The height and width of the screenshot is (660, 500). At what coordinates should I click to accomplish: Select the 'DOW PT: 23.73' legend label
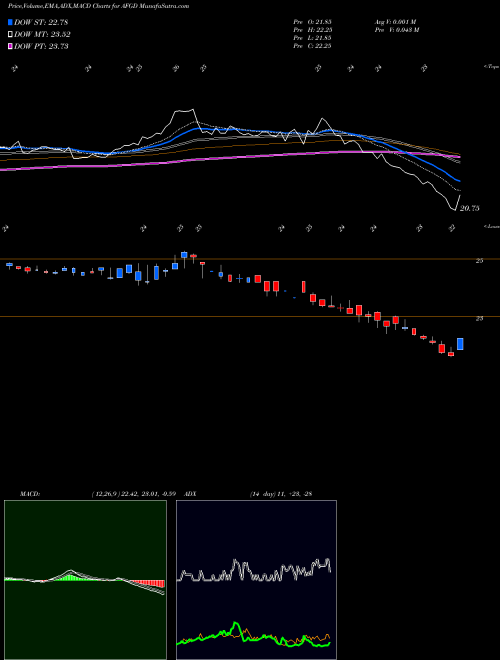(x=41, y=46)
